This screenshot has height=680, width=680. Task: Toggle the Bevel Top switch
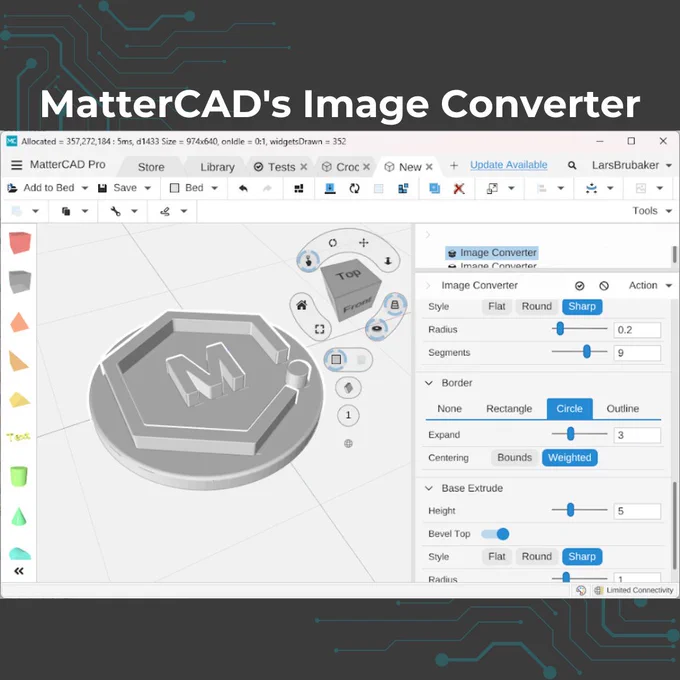pos(495,534)
